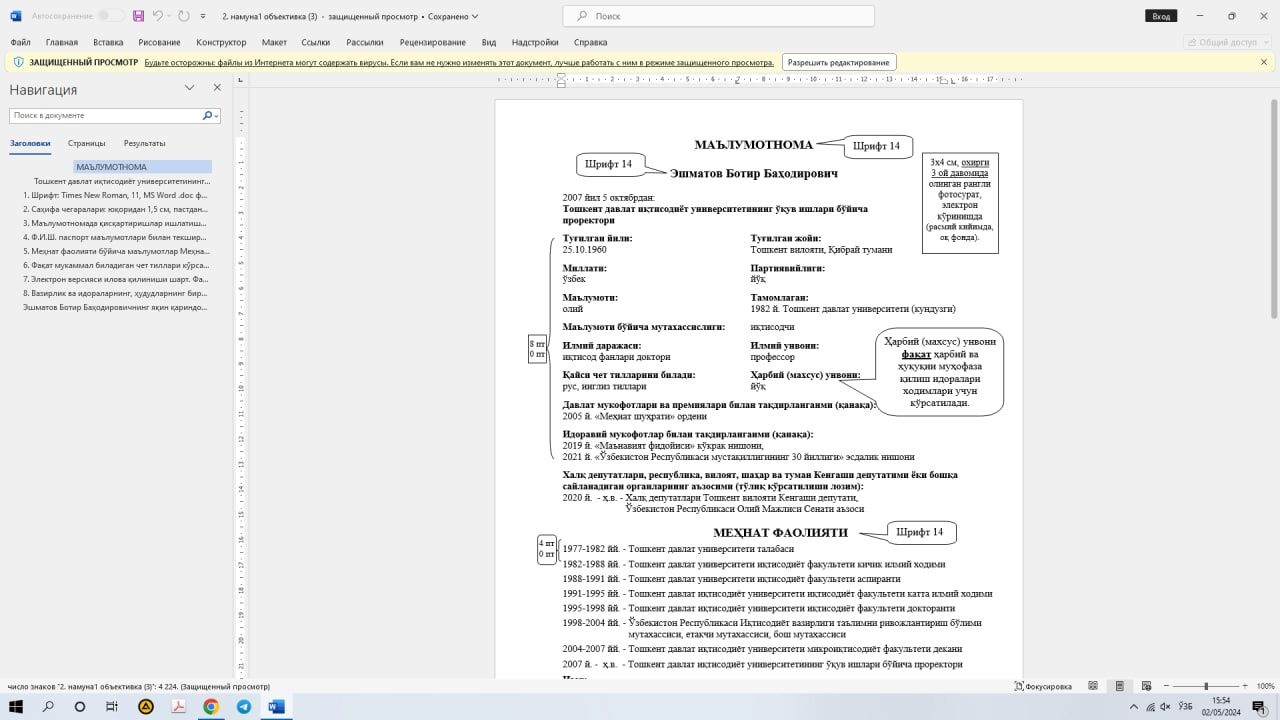This screenshot has width=1280, height=720.
Task: Select the Вид ribbon tab
Action: point(489,42)
